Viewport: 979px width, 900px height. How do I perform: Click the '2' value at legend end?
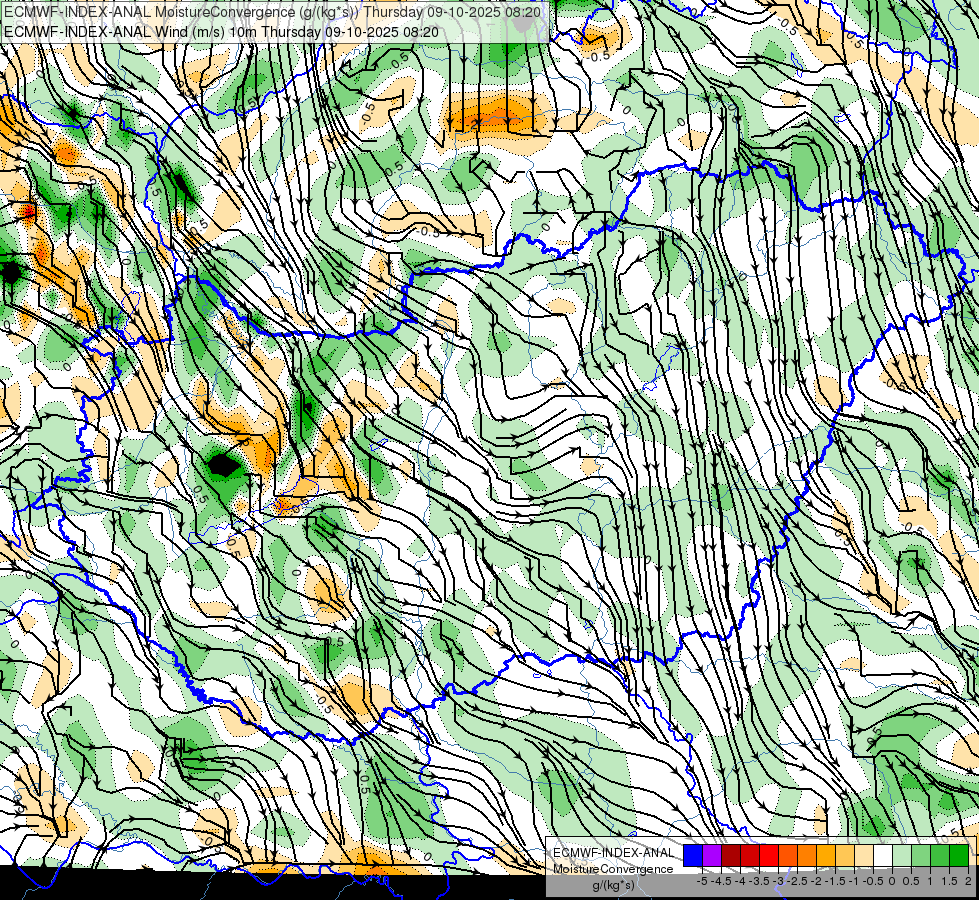click(968, 881)
